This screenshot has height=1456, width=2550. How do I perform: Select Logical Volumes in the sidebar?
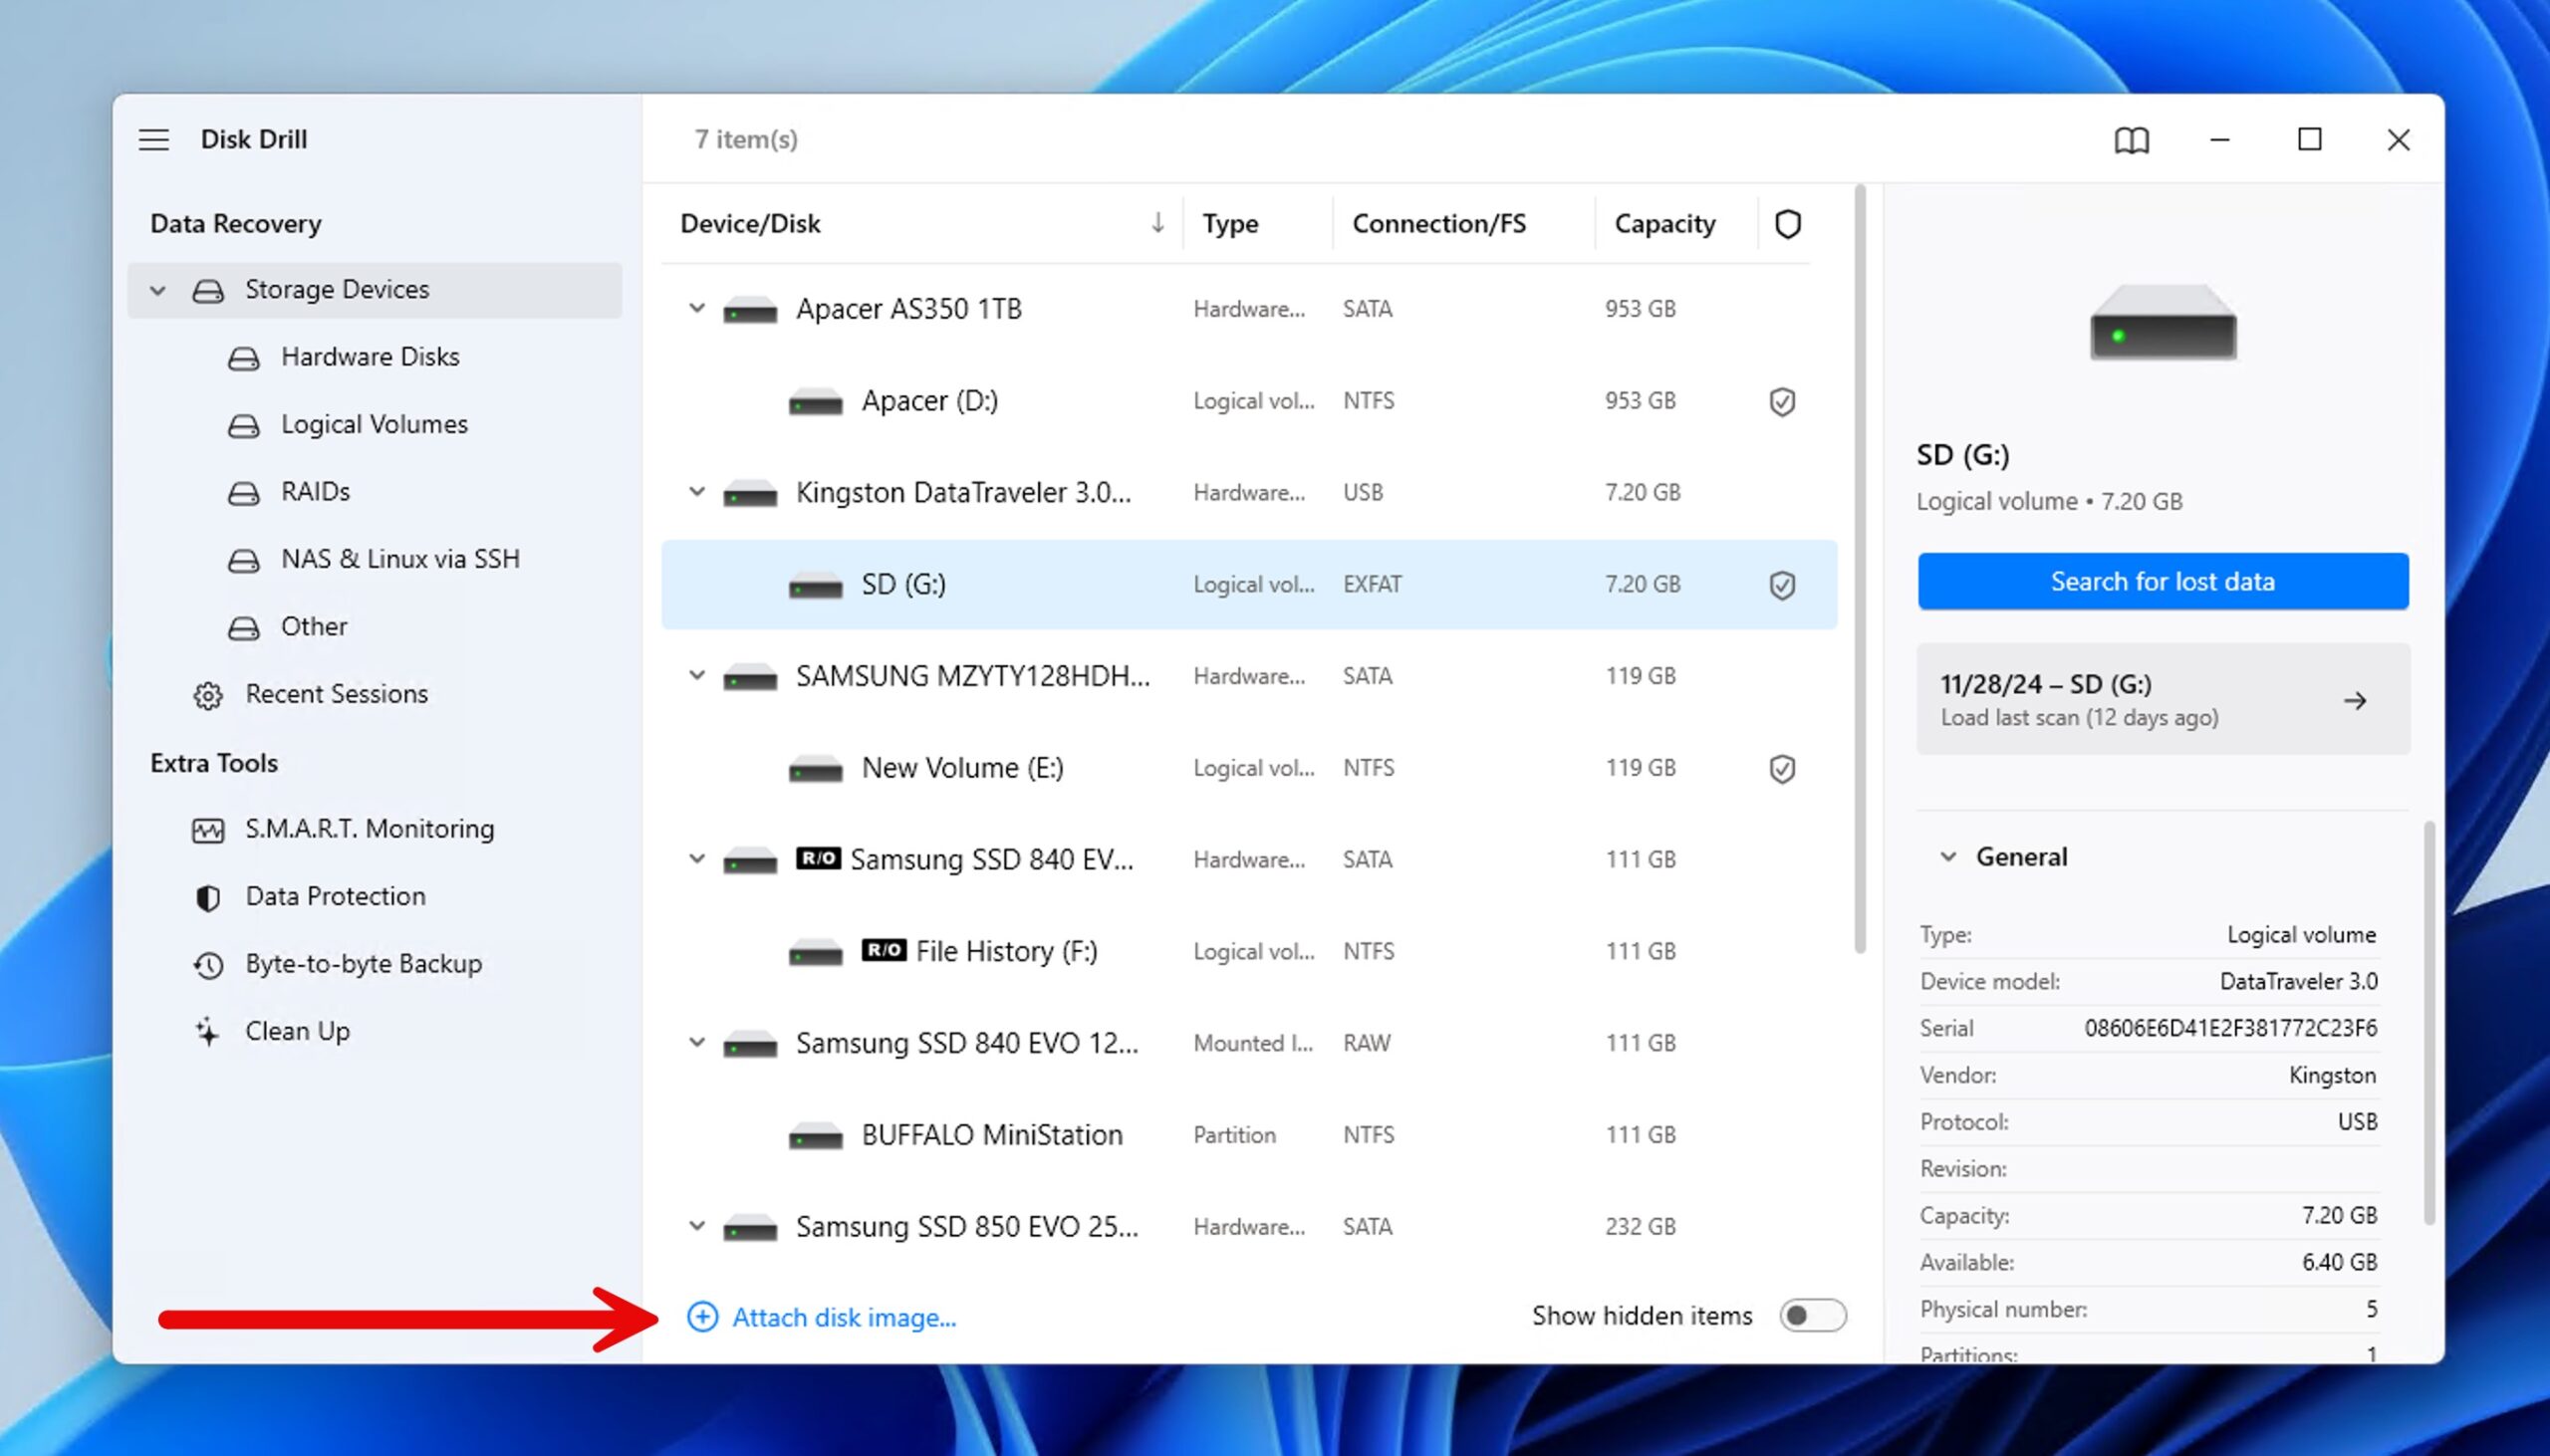pos(375,424)
